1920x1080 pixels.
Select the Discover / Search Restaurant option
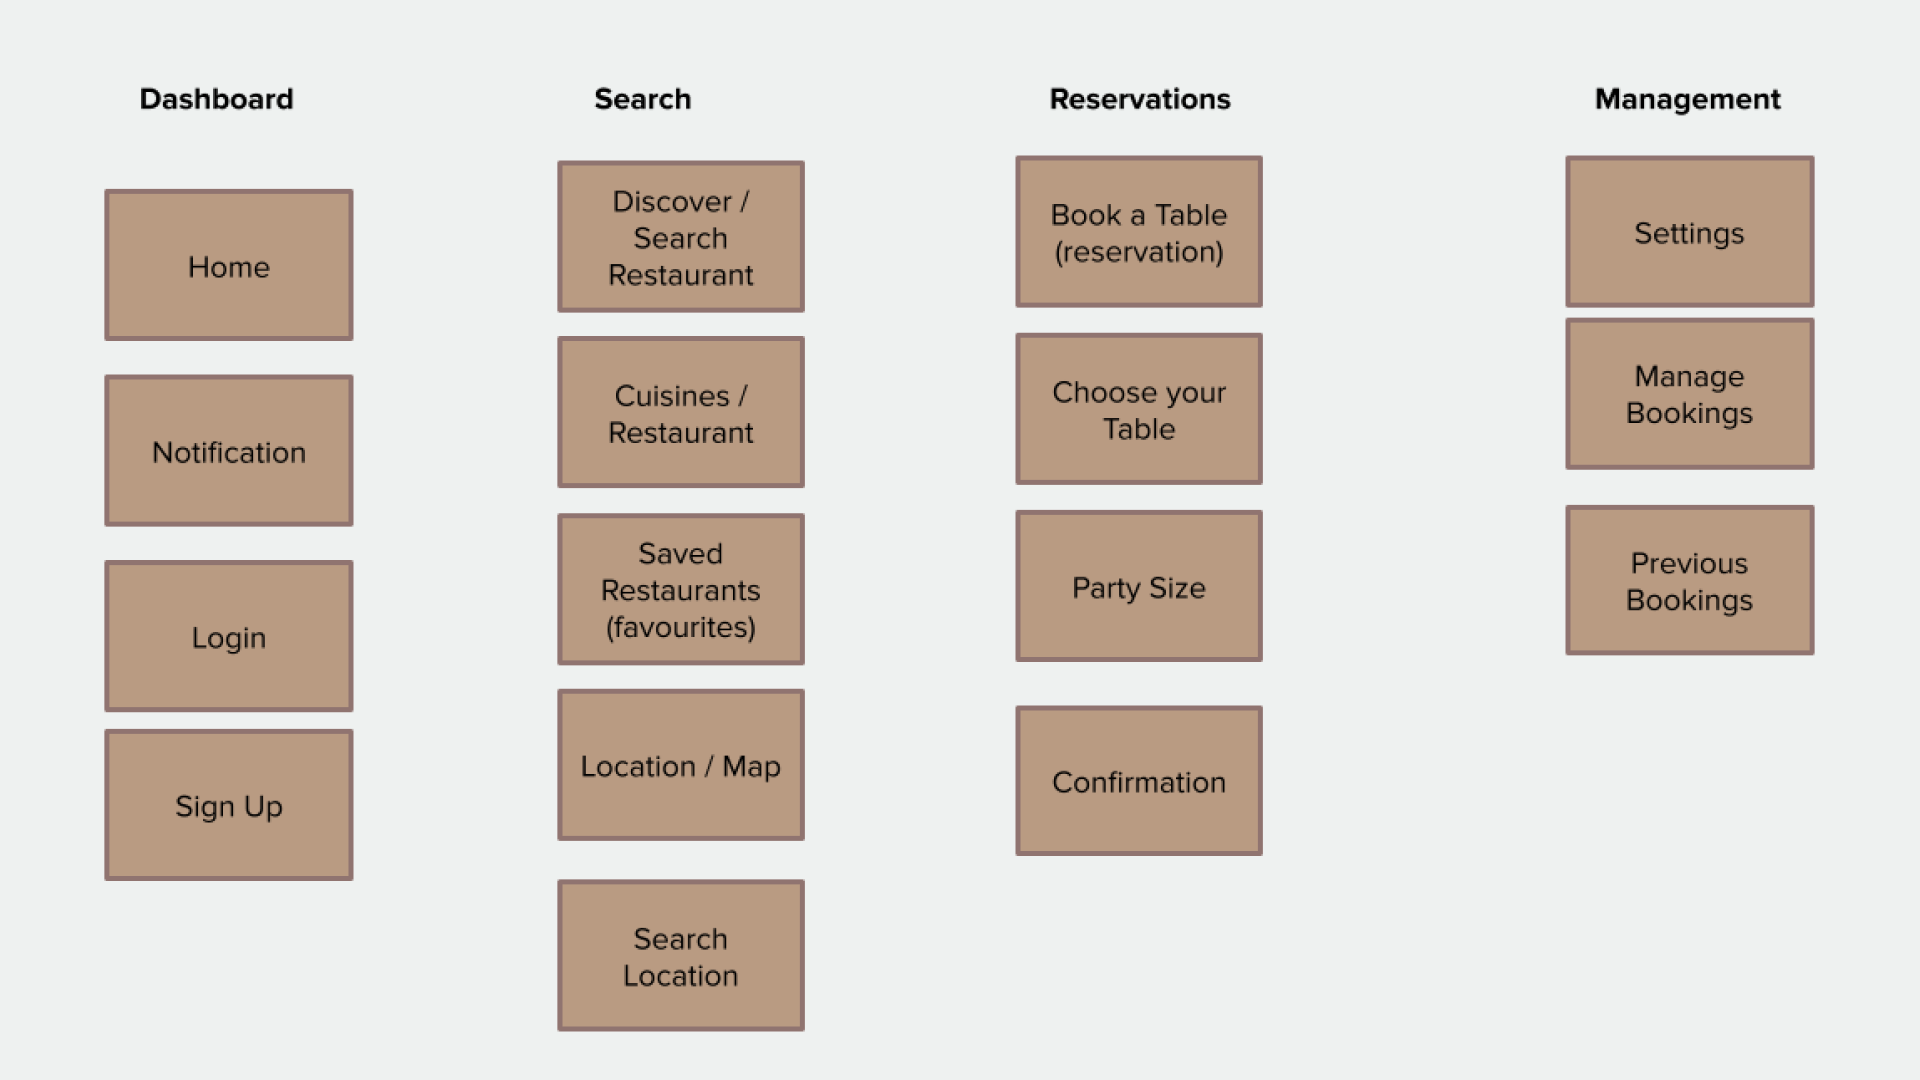point(678,237)
